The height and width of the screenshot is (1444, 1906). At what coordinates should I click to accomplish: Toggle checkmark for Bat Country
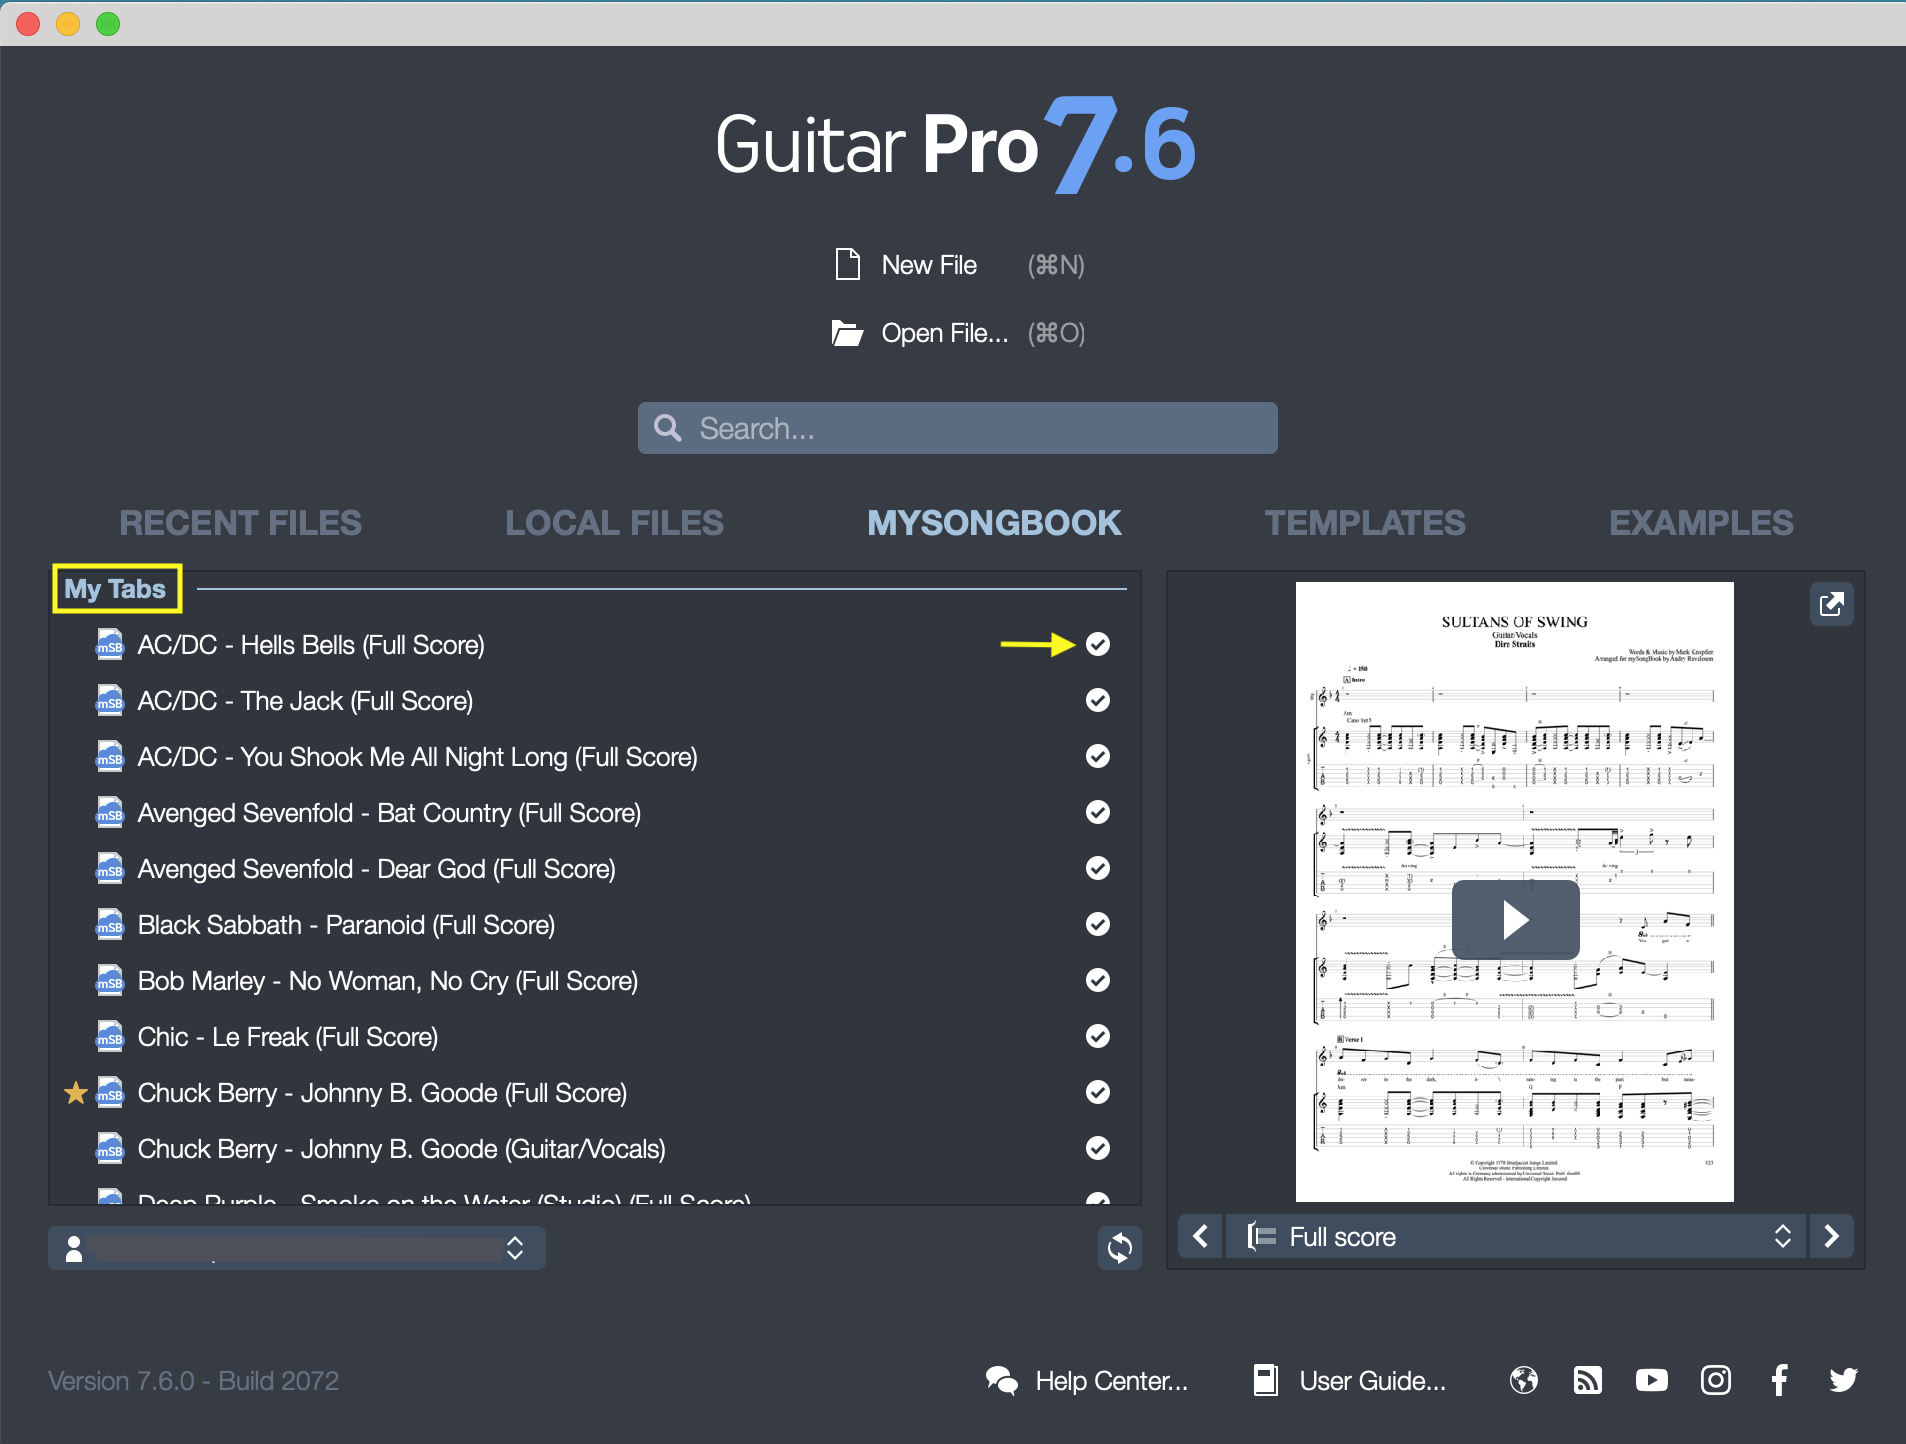click(1098, 812)
